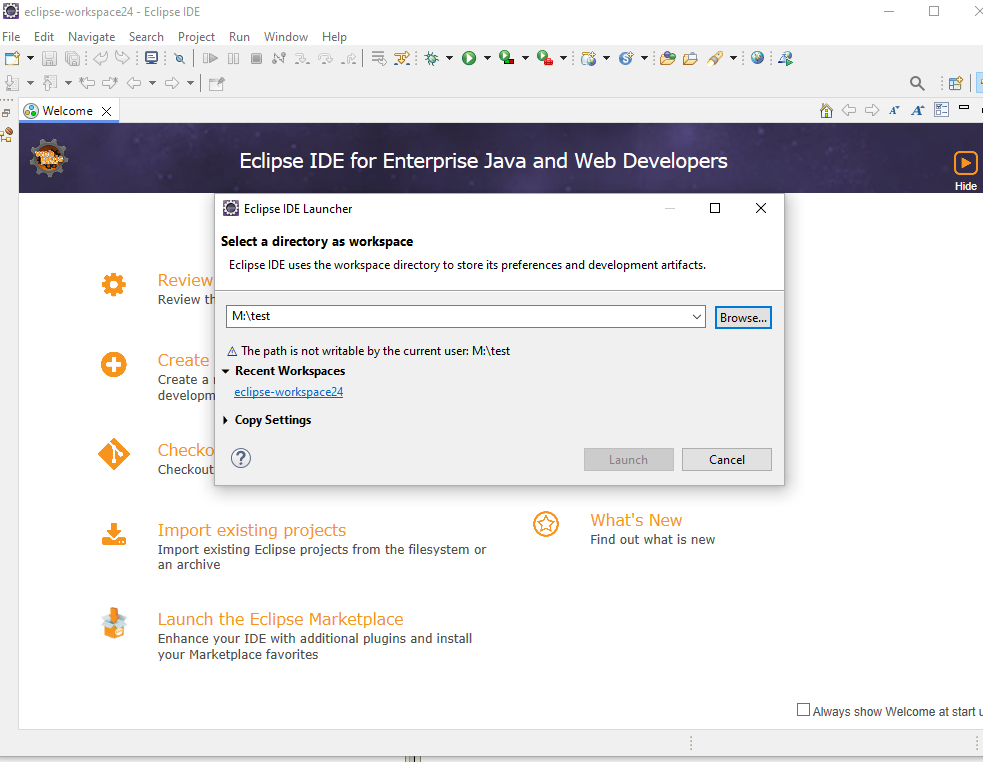Open help with the question mark icon

click(x=241, y=458)
